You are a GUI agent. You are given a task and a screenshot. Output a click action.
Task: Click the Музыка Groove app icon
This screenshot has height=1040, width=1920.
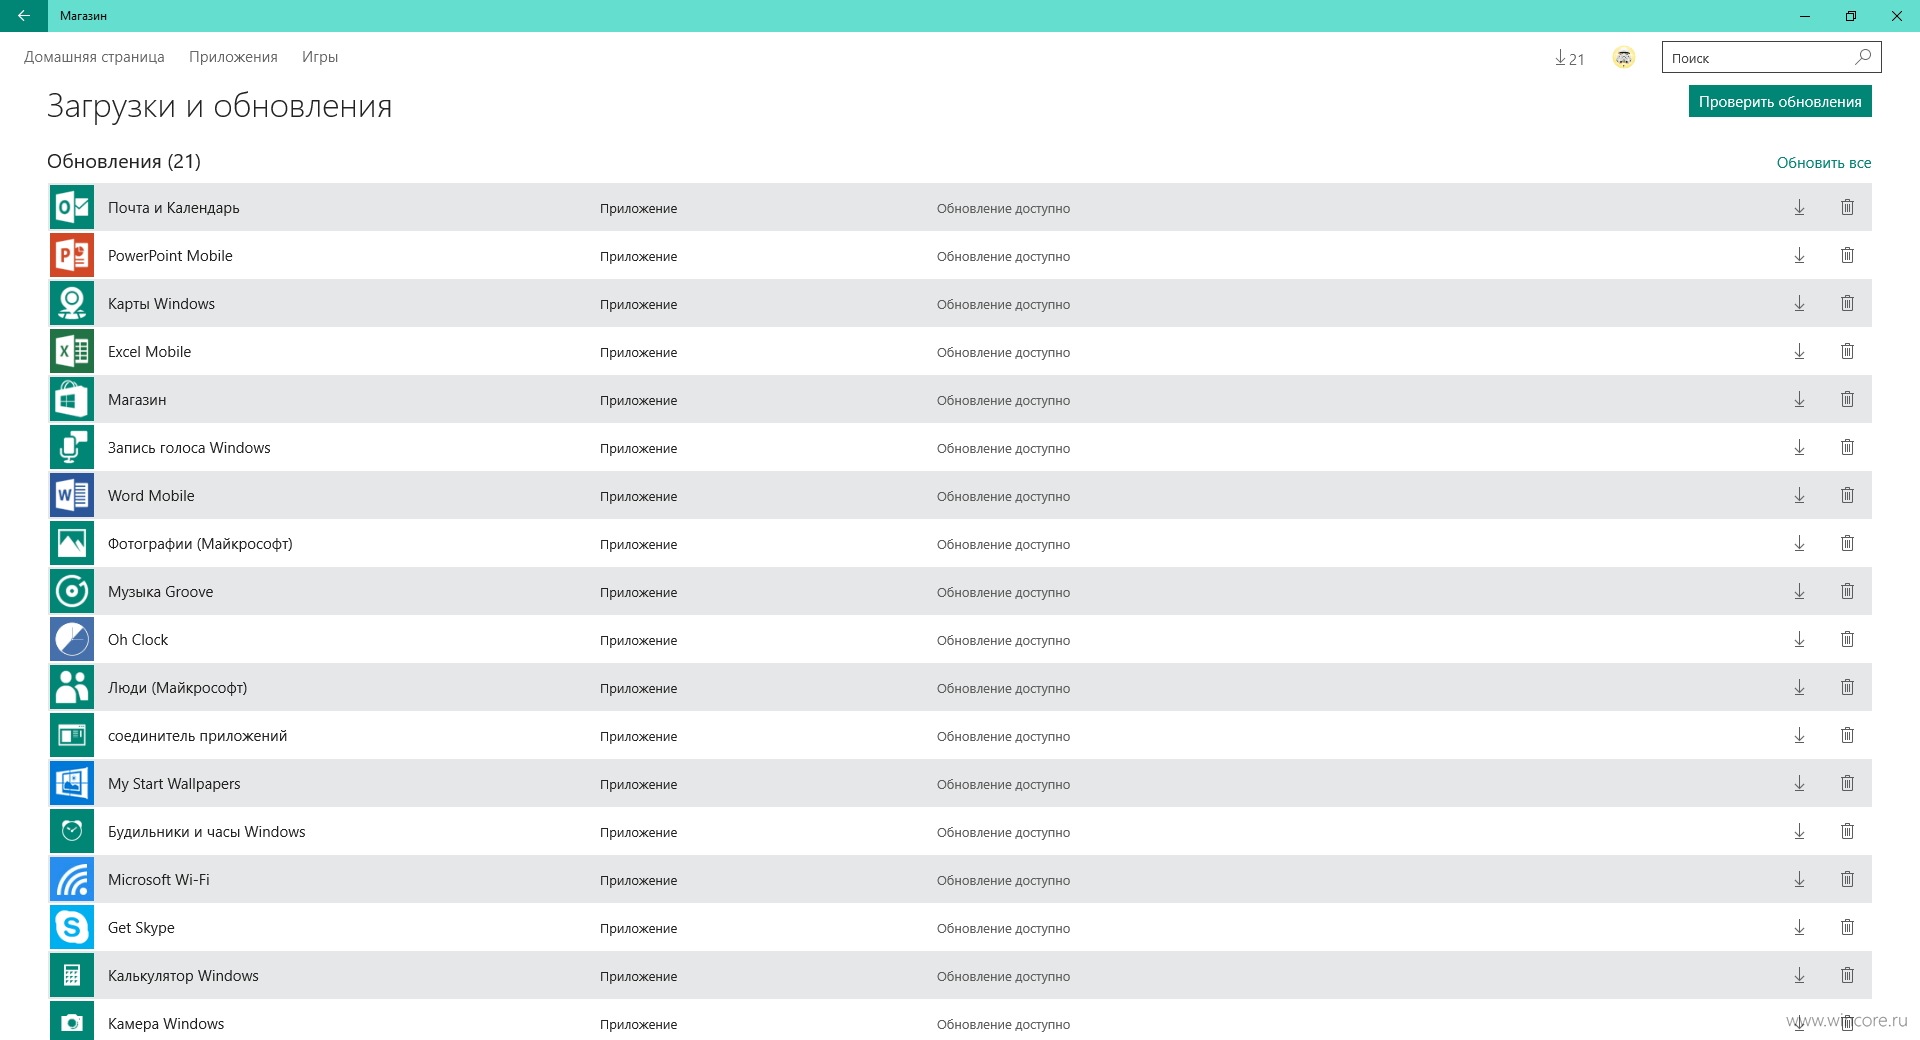click(72, 591)
